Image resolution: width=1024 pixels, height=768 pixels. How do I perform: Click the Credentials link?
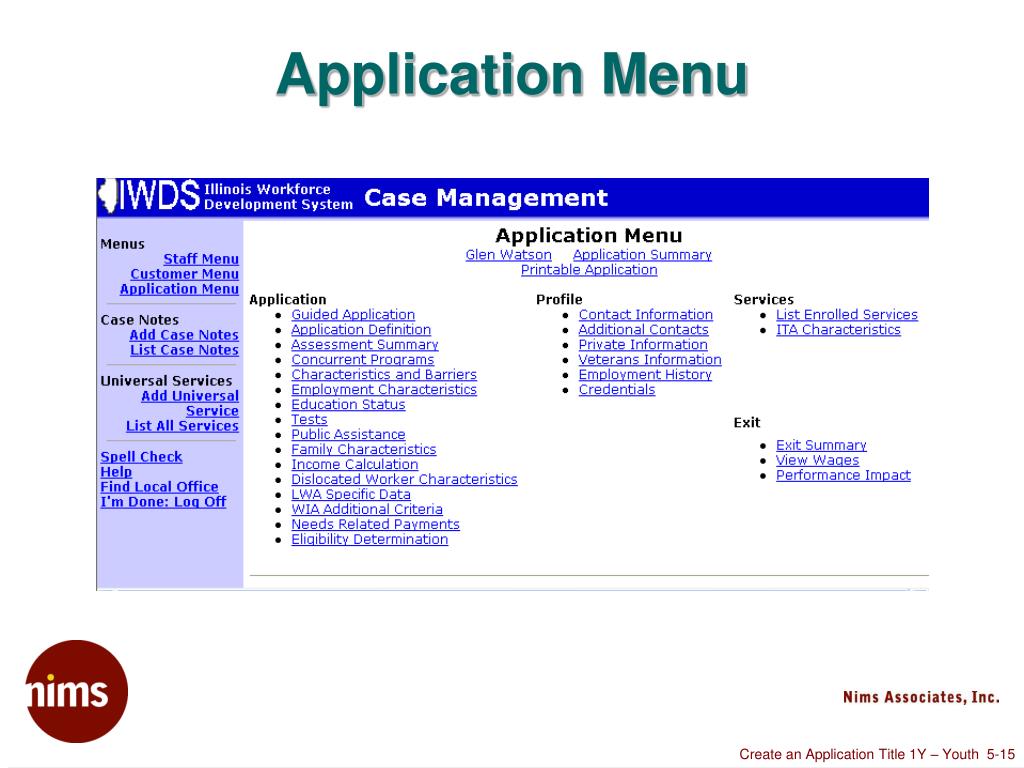(616, 390)
